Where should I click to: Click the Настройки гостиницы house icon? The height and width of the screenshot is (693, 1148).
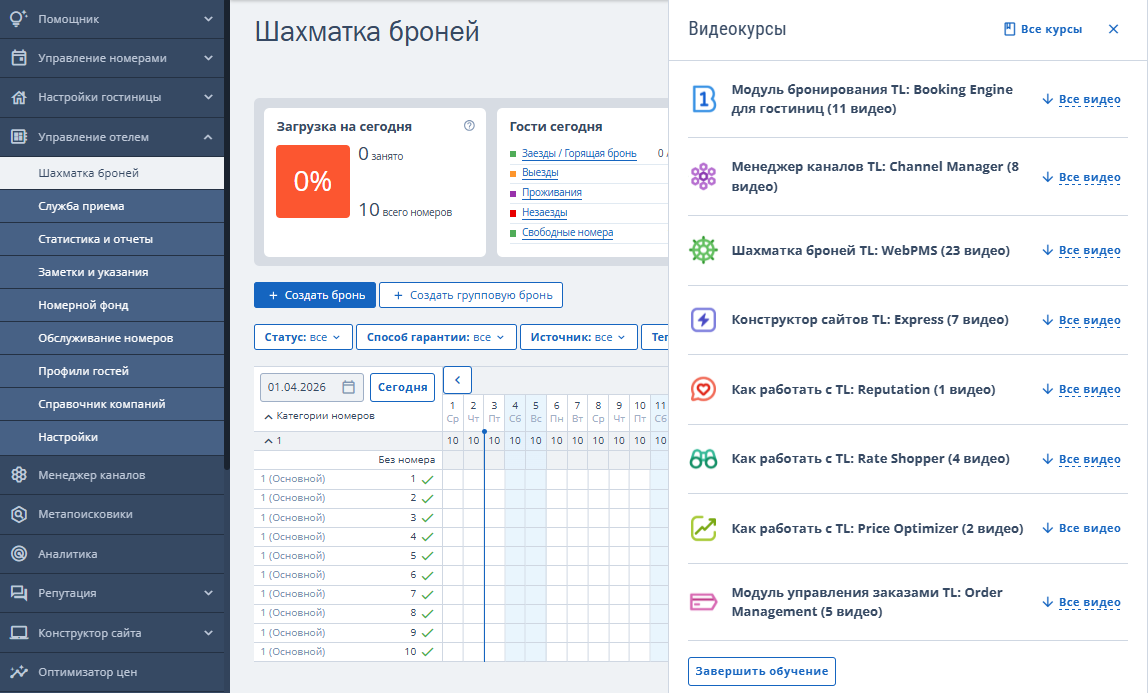coord(19,97)
